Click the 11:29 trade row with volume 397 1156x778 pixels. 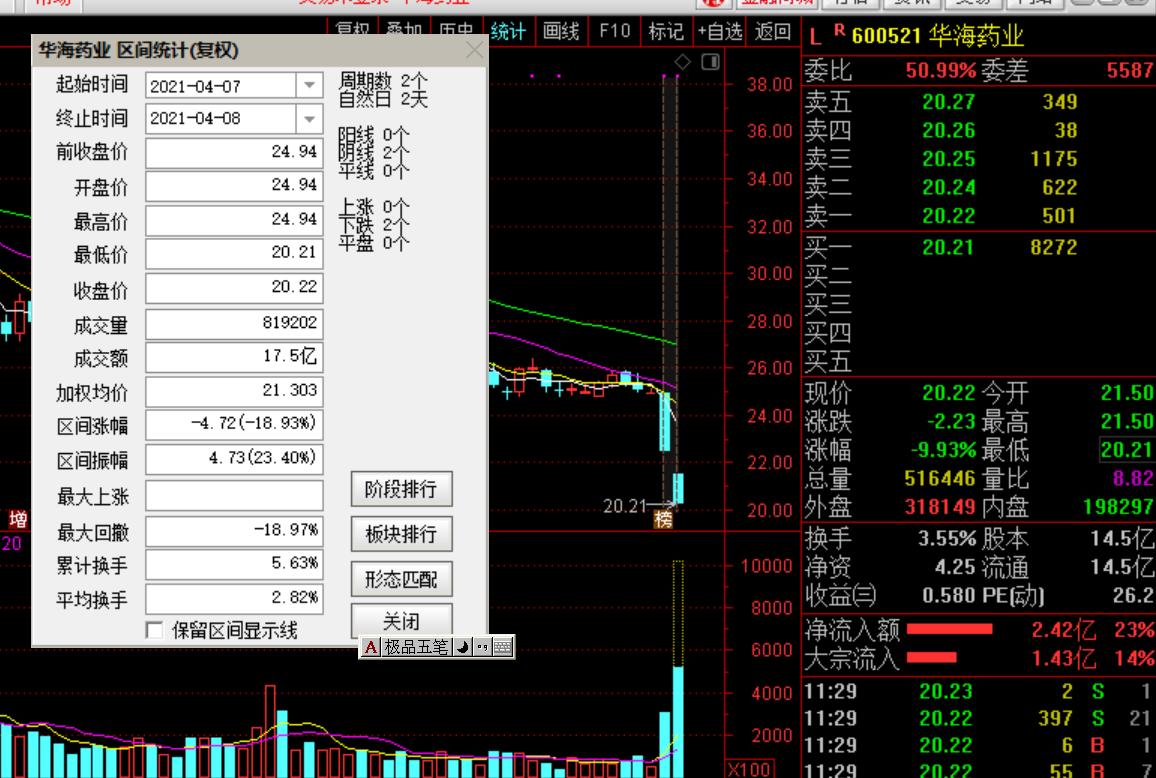(x=978, y=718)
